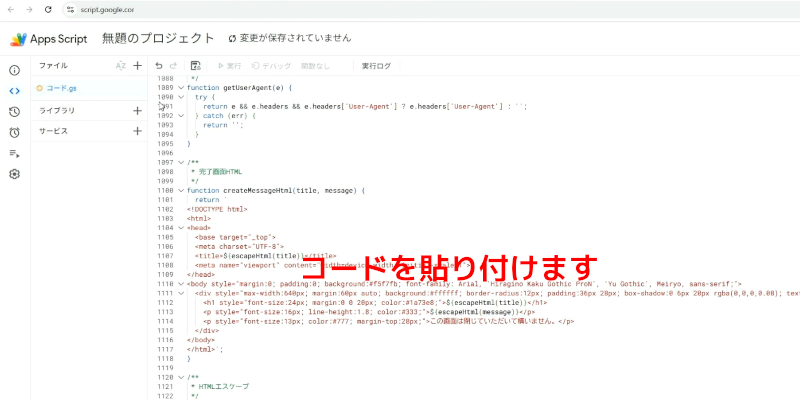Open Project Settings gear icon
The width and height of the screenshot is (800, 400).
point(15,174)
